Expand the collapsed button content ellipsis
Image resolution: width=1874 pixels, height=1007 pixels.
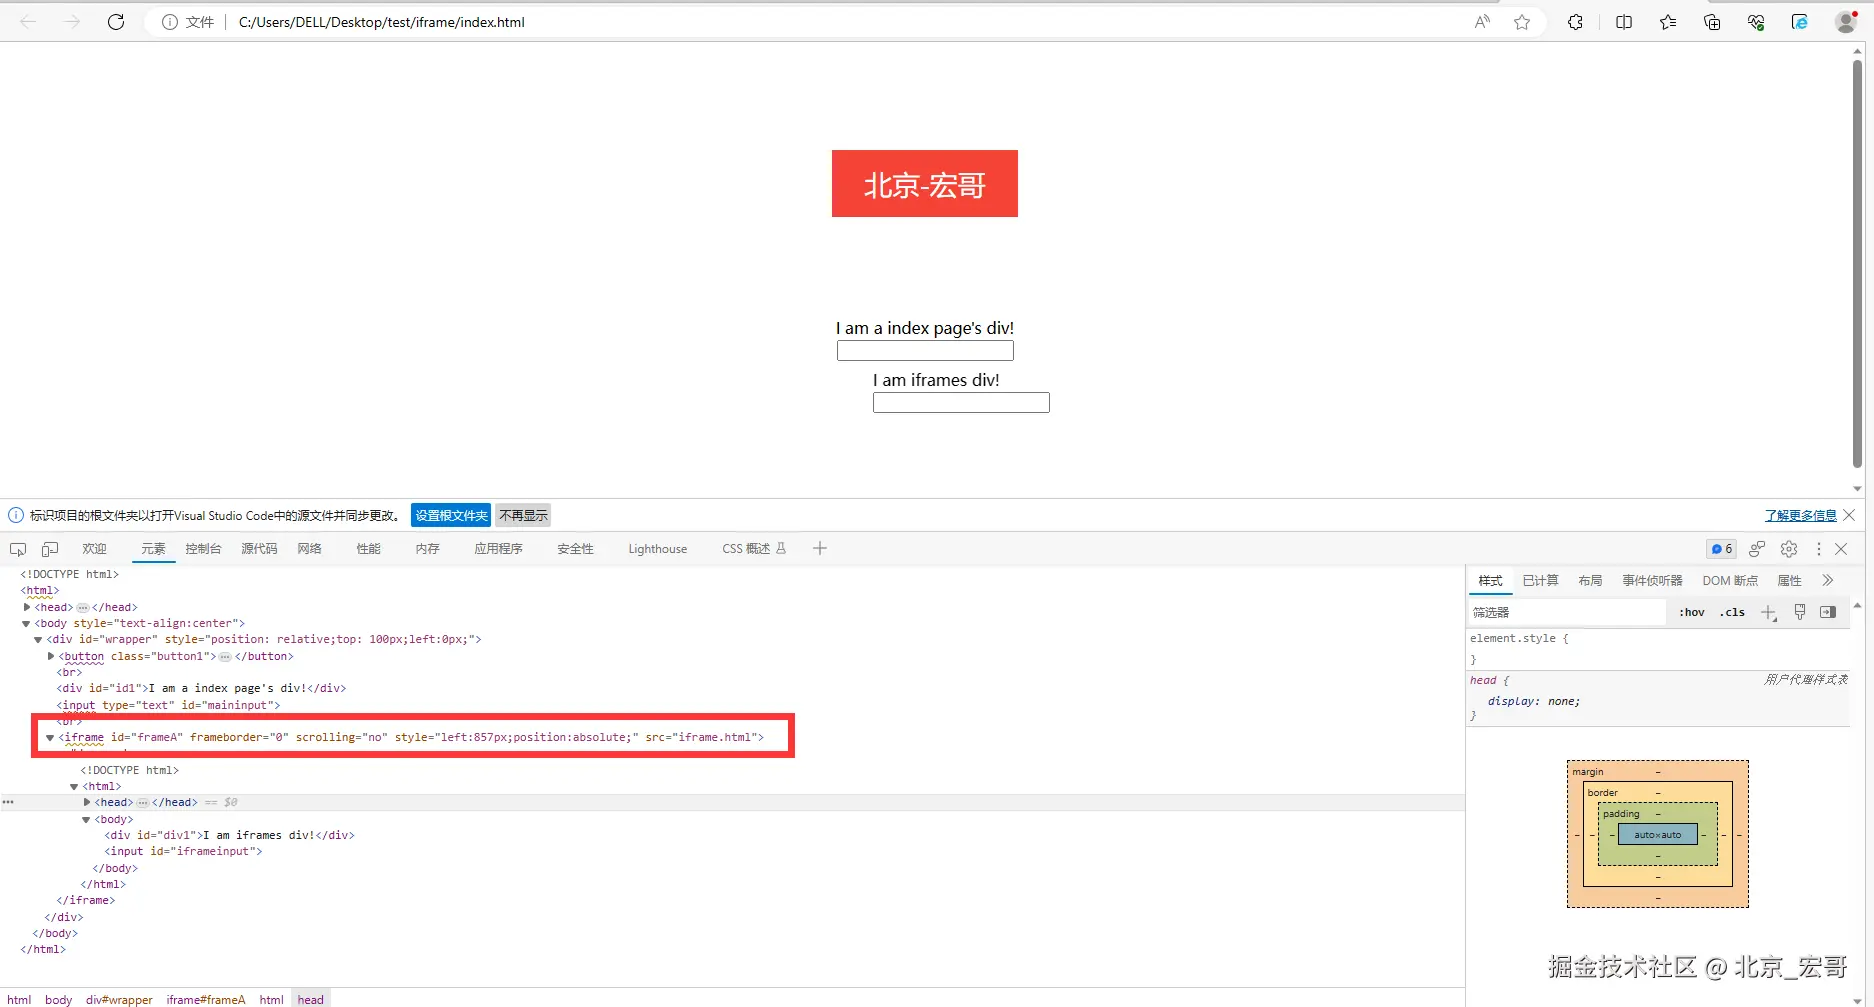(225, 657)
